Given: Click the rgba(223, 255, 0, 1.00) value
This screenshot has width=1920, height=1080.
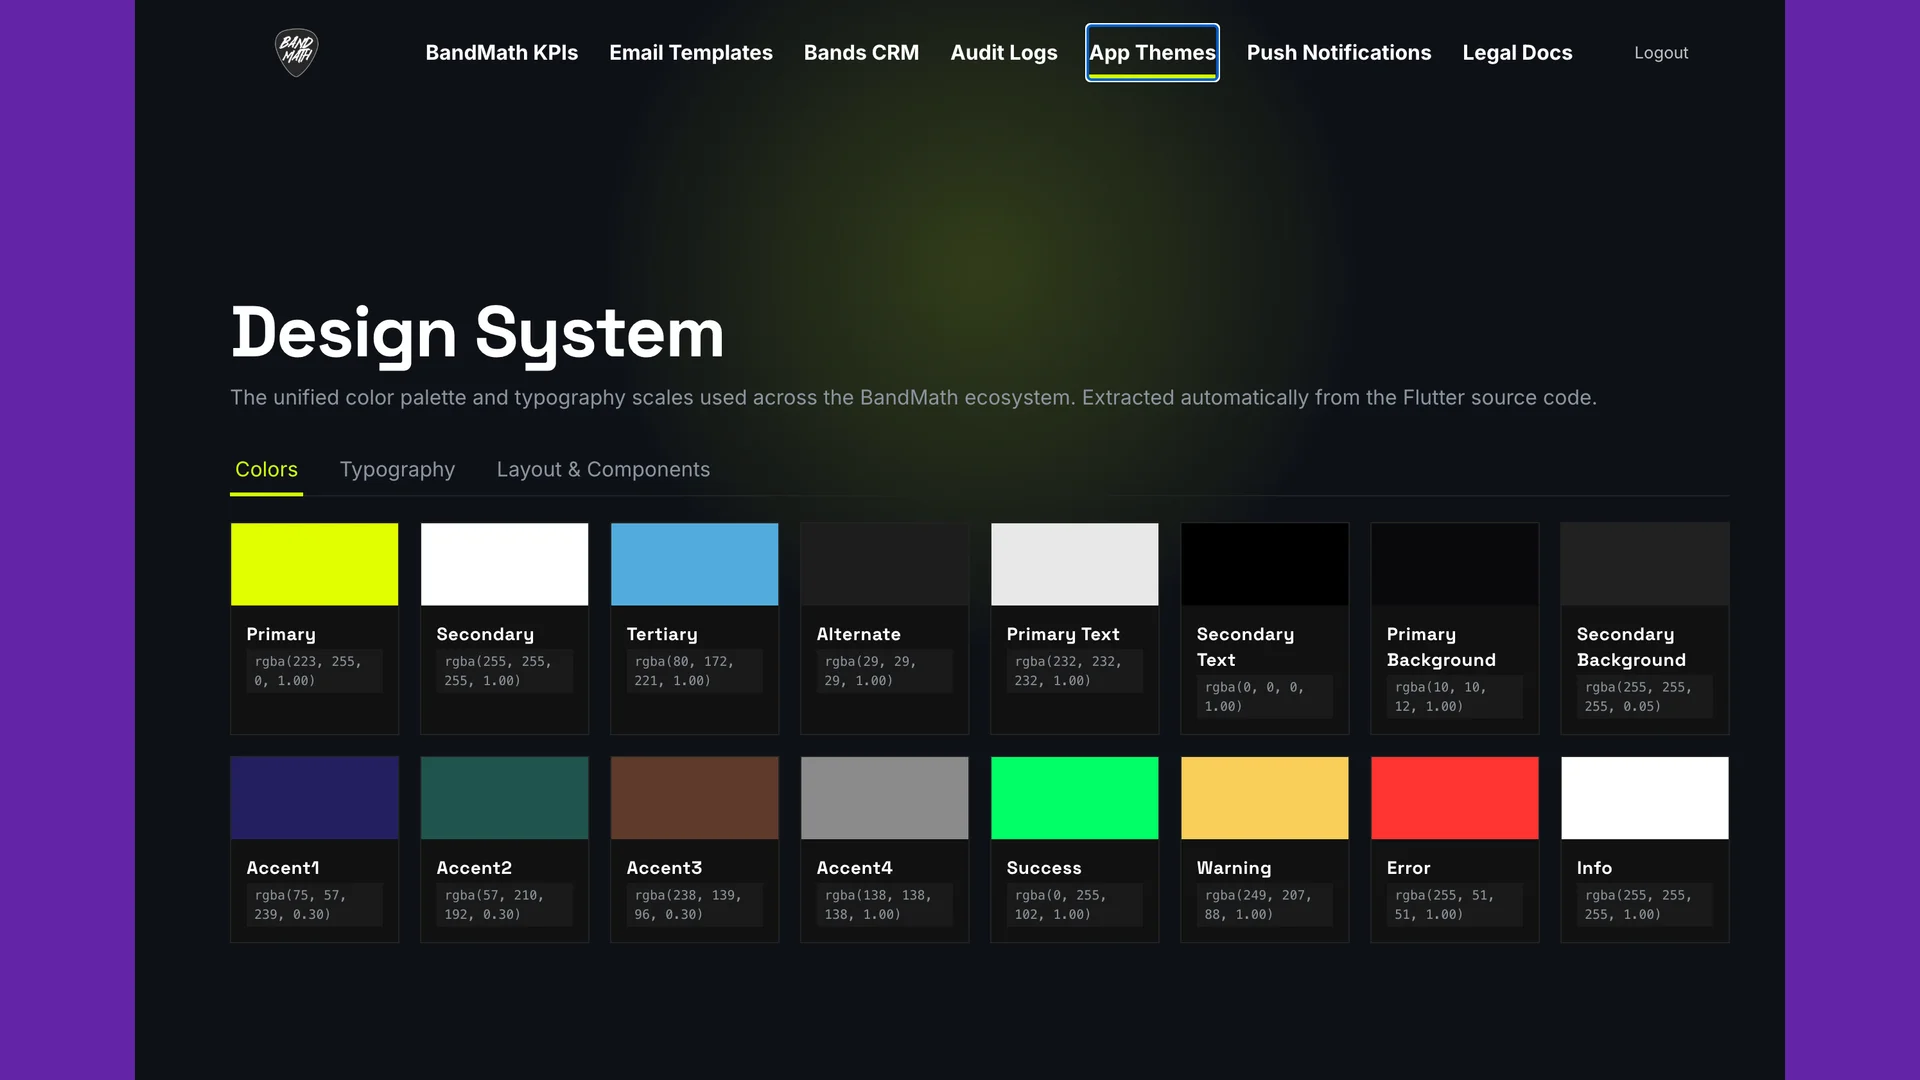Looking at the screenshot, I should pos(314,671).
